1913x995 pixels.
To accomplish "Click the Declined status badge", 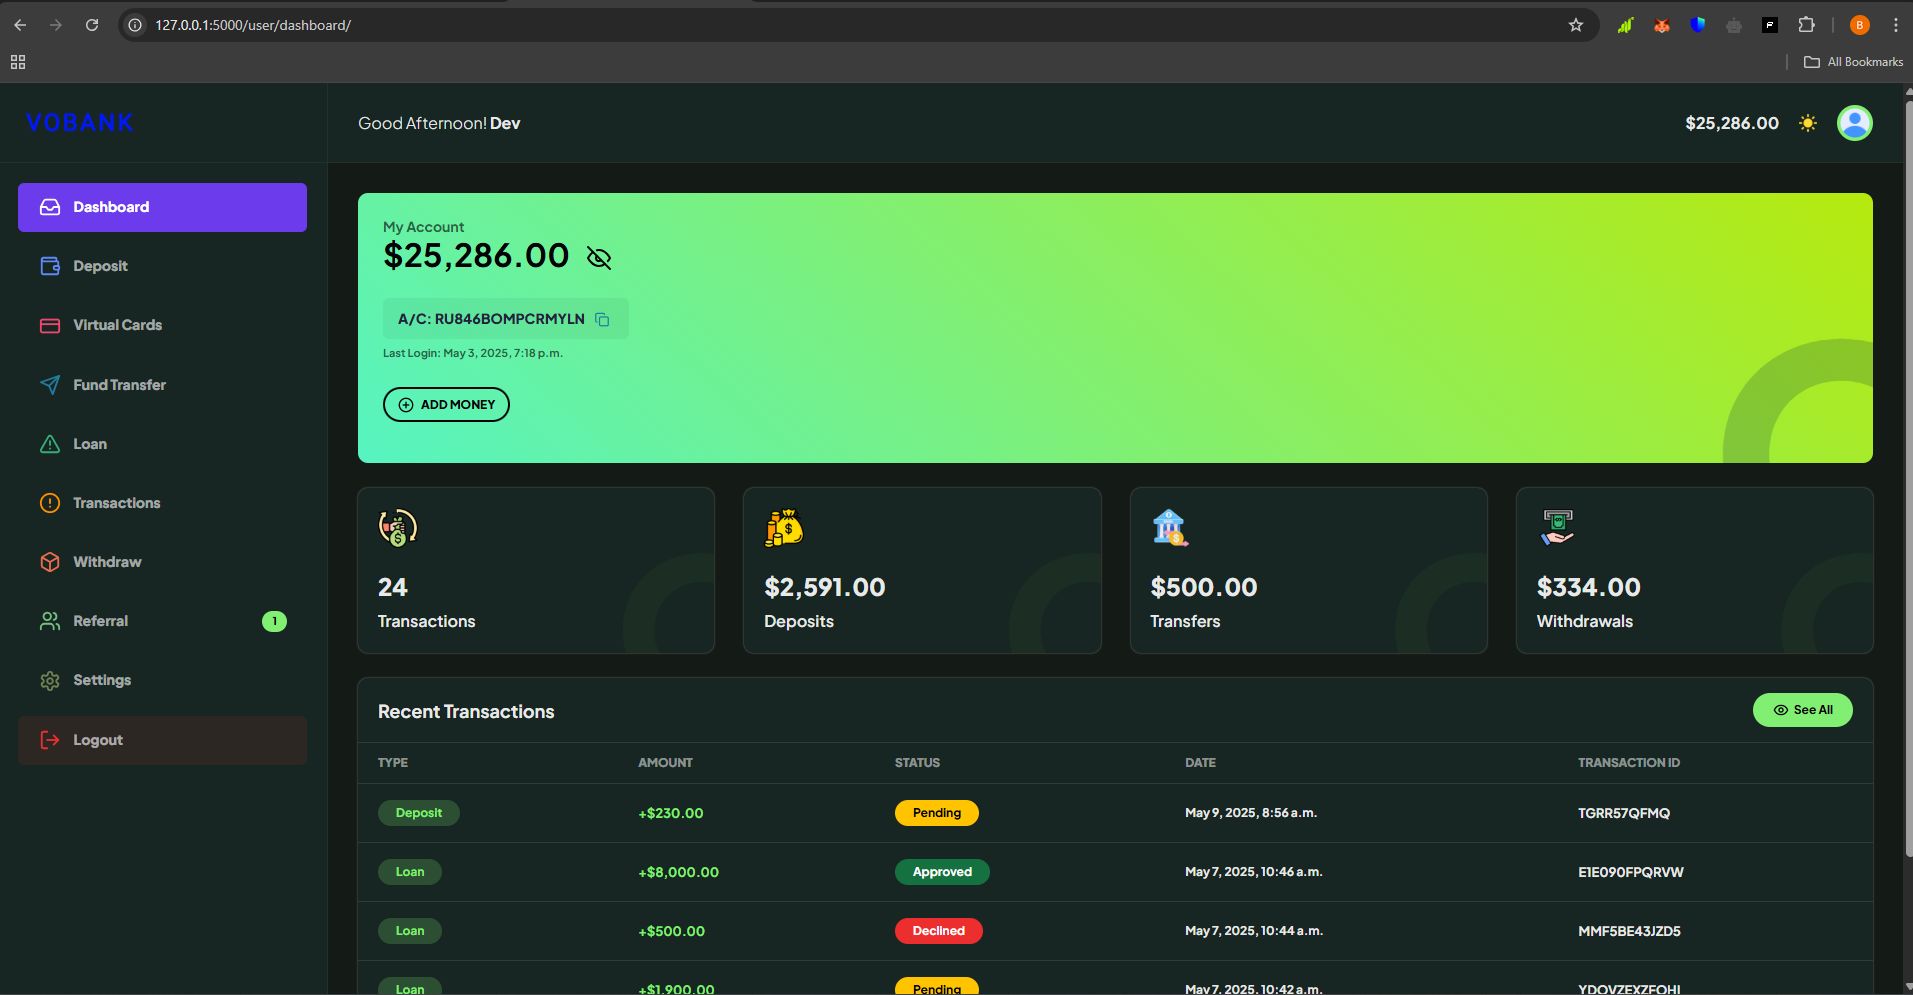I will [939, 931].
